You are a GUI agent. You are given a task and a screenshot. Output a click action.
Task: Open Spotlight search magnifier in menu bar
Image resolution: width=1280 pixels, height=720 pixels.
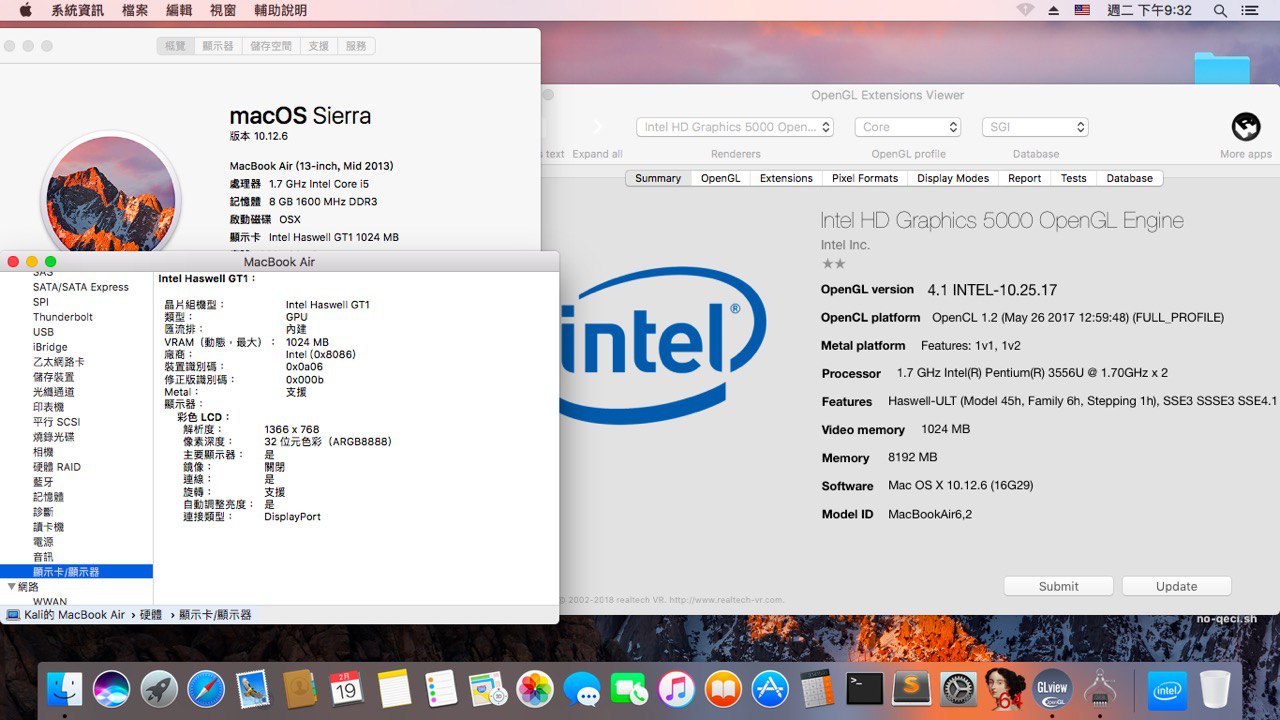(1220, 10)
